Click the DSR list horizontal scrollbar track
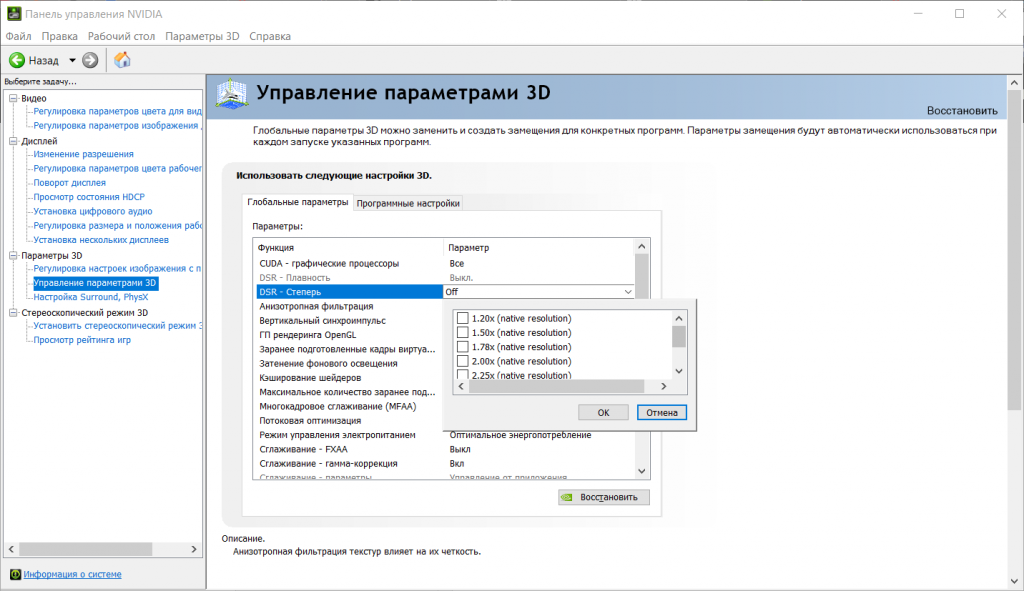Screen dimensions: 1024x591 (x=562, y=387)
